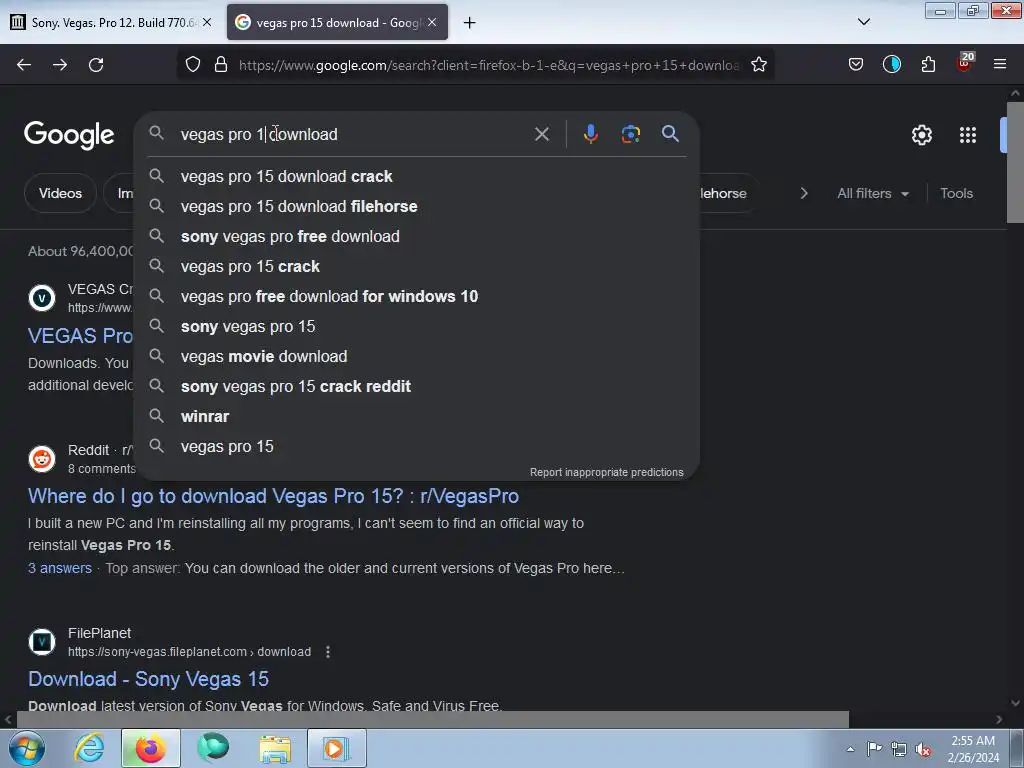Bookmark this page with star icon
This screenshot has width=1024, height=768.
[759, 65]
